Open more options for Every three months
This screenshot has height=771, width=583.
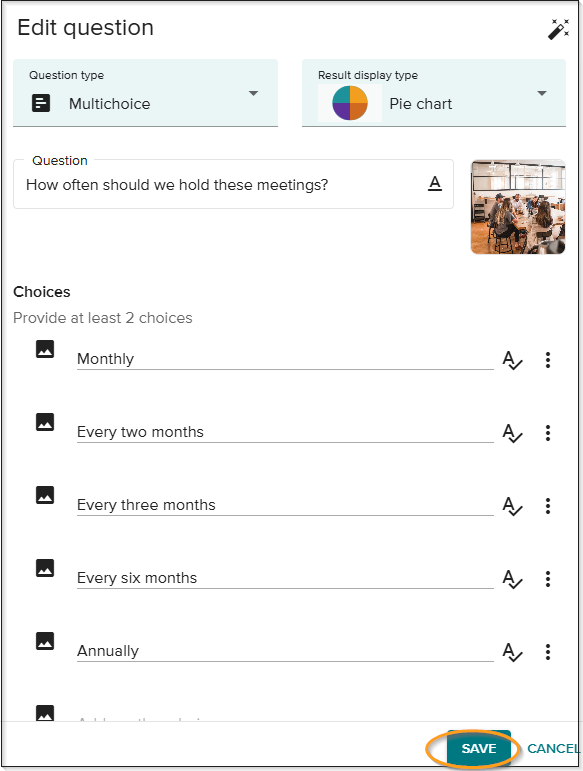pos(548,506)
